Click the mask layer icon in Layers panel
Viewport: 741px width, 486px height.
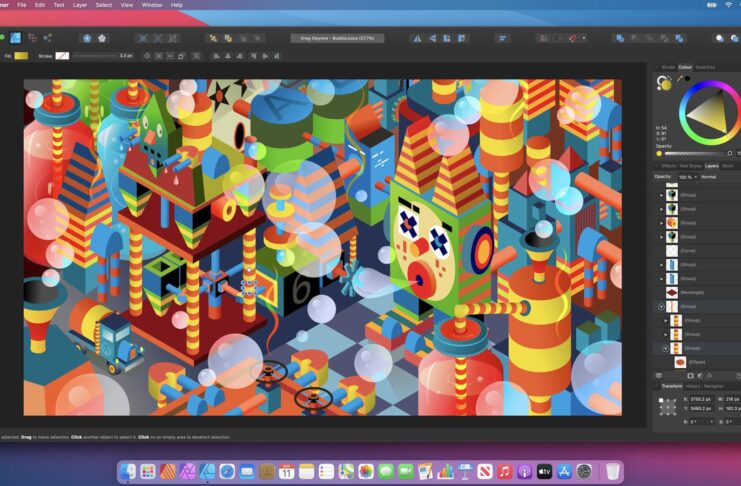pos(690,376)
